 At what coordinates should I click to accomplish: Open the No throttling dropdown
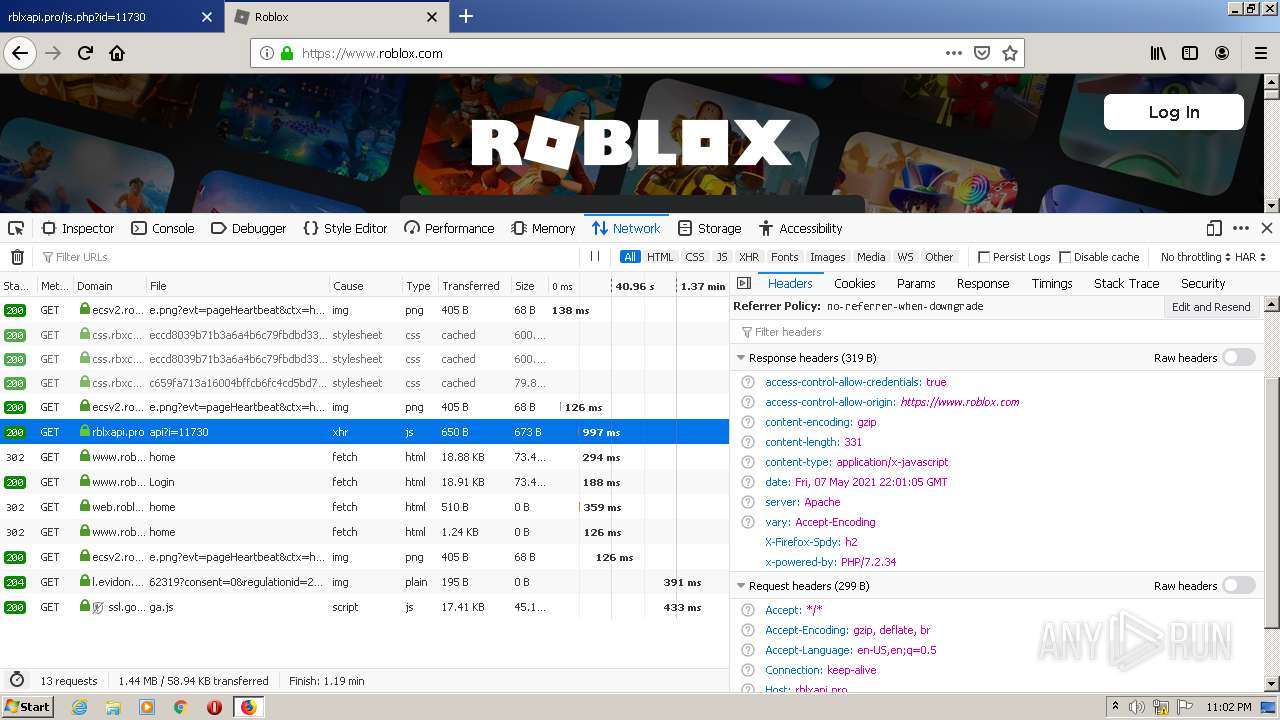pyautogui.click(x=1196, y=257)
